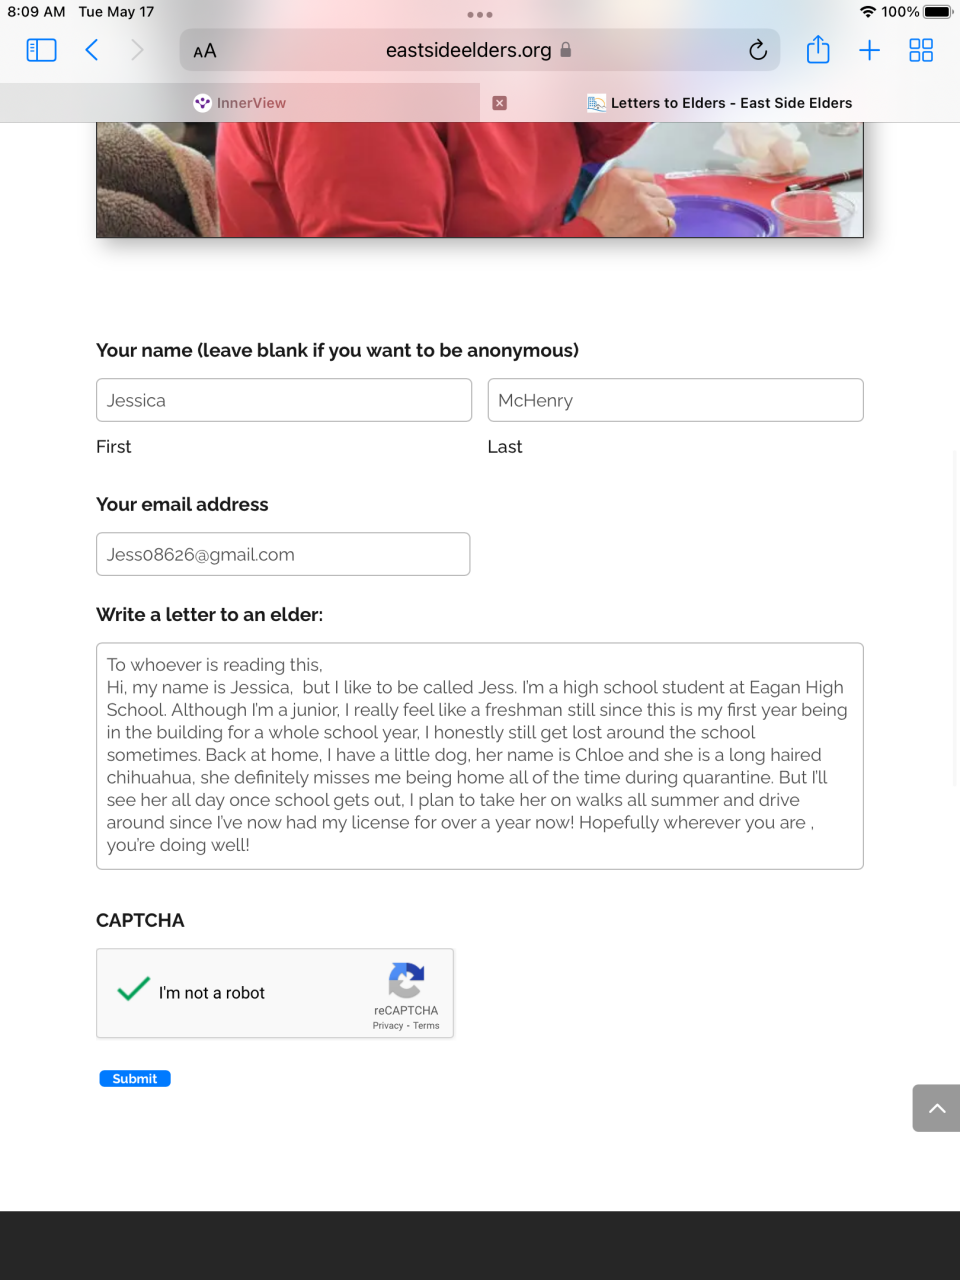Open the three-dot multitasking menu

point(480,15)
